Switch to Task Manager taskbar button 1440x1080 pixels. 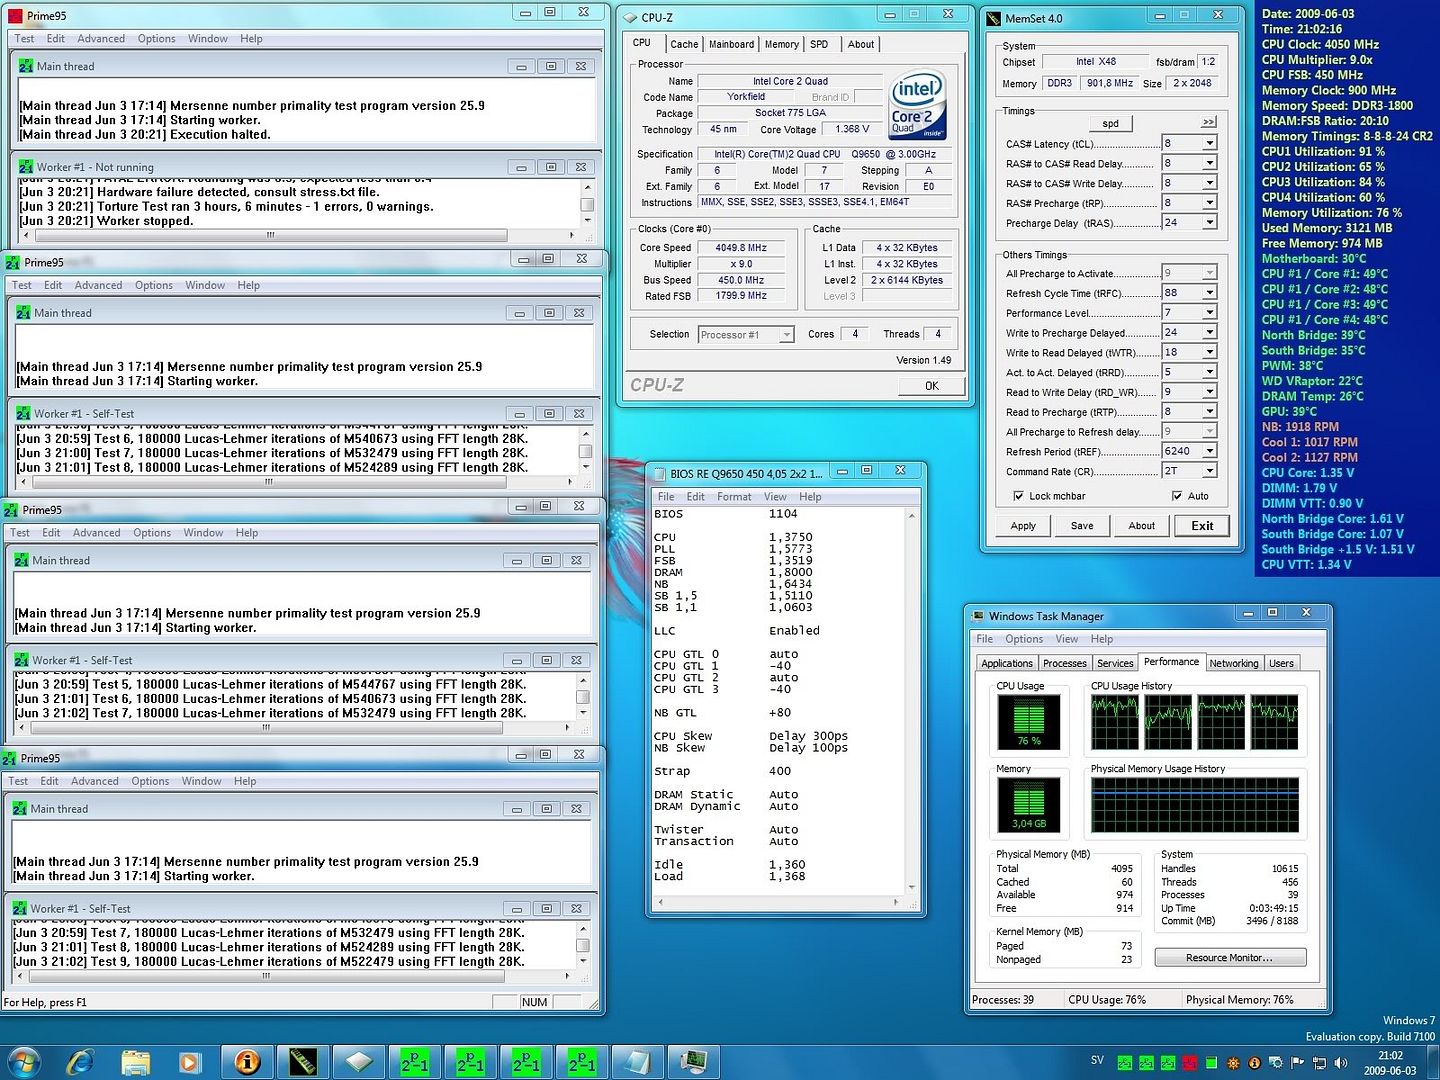coord(693,1061)
